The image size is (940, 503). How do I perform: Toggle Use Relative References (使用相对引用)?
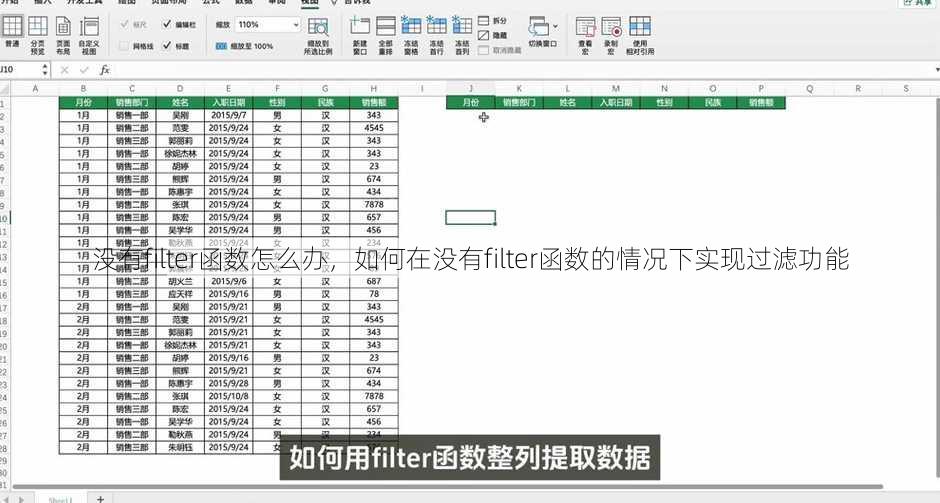tap(640, 35)
